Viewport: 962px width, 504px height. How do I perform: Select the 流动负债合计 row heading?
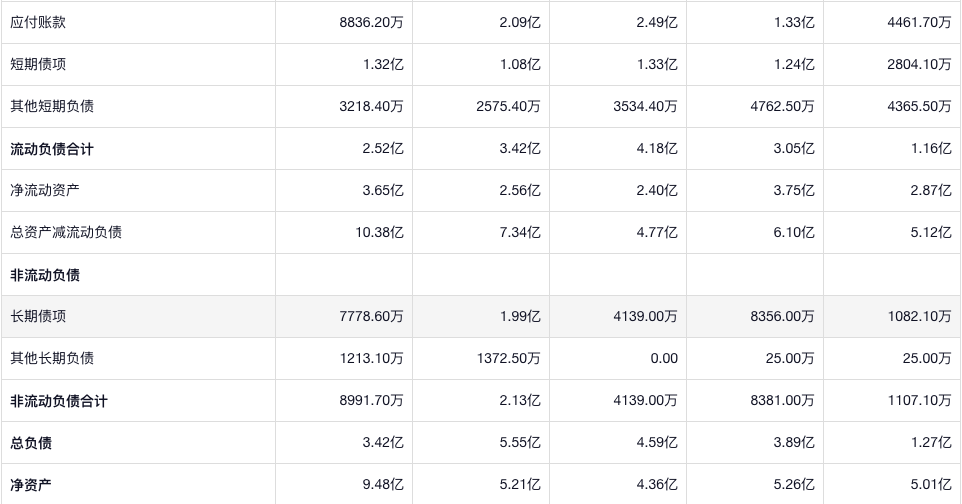(x=52, y=149)
